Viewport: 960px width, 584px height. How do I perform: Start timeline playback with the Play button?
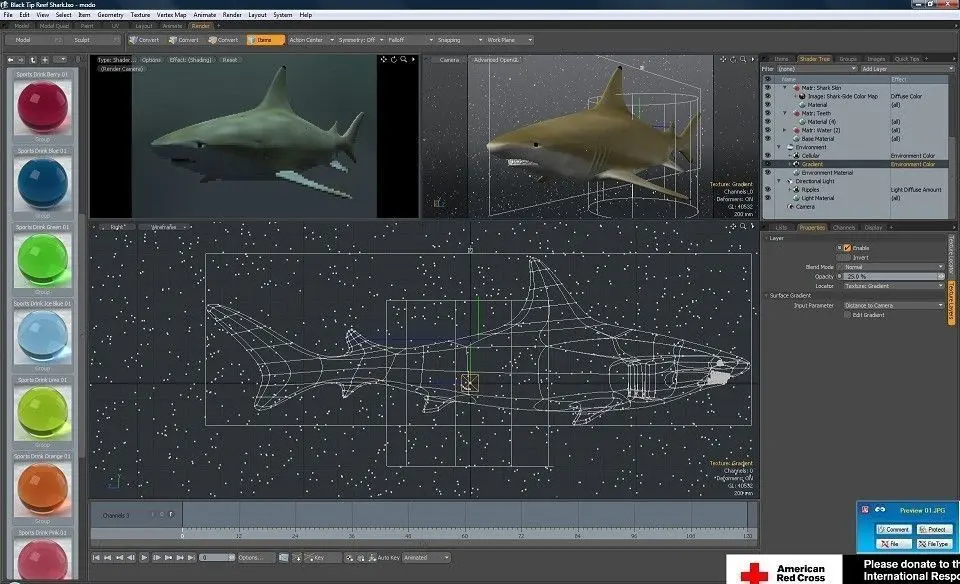pyautogui.click(x=144, y=558)
